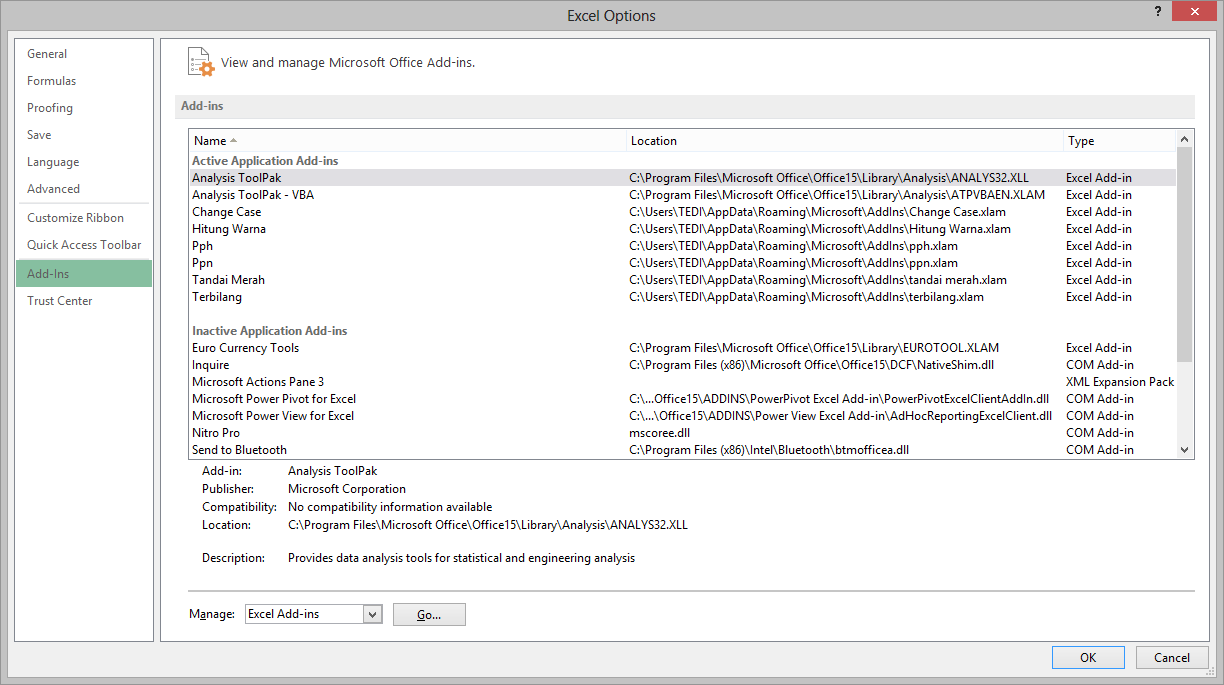
Task: Click the add-in list scrollbar thumb
Action: (1185, 254)
